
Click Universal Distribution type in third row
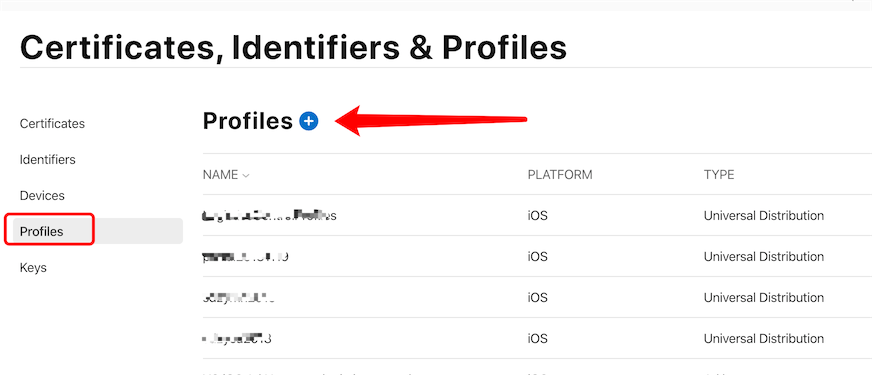(x=764, y=298)
